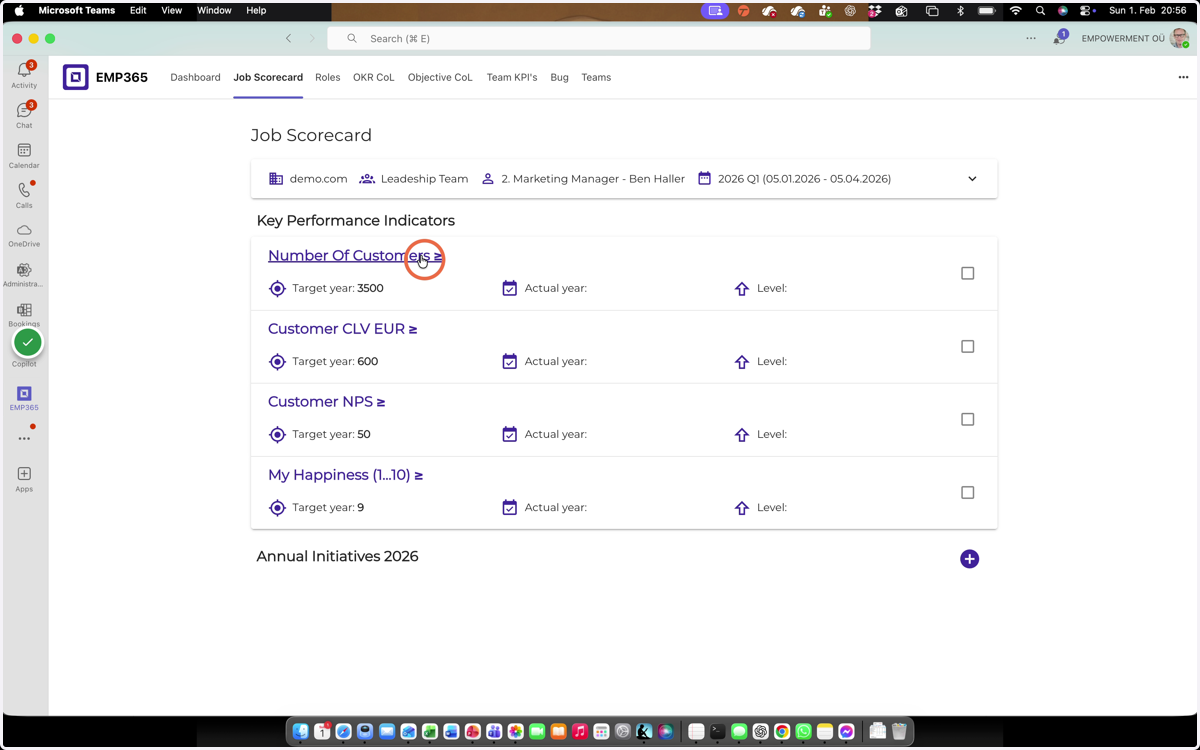1200x750 pixels.
Task: Click the EMPOWERMENT OÜ account name
Action: pos(1123,38)
